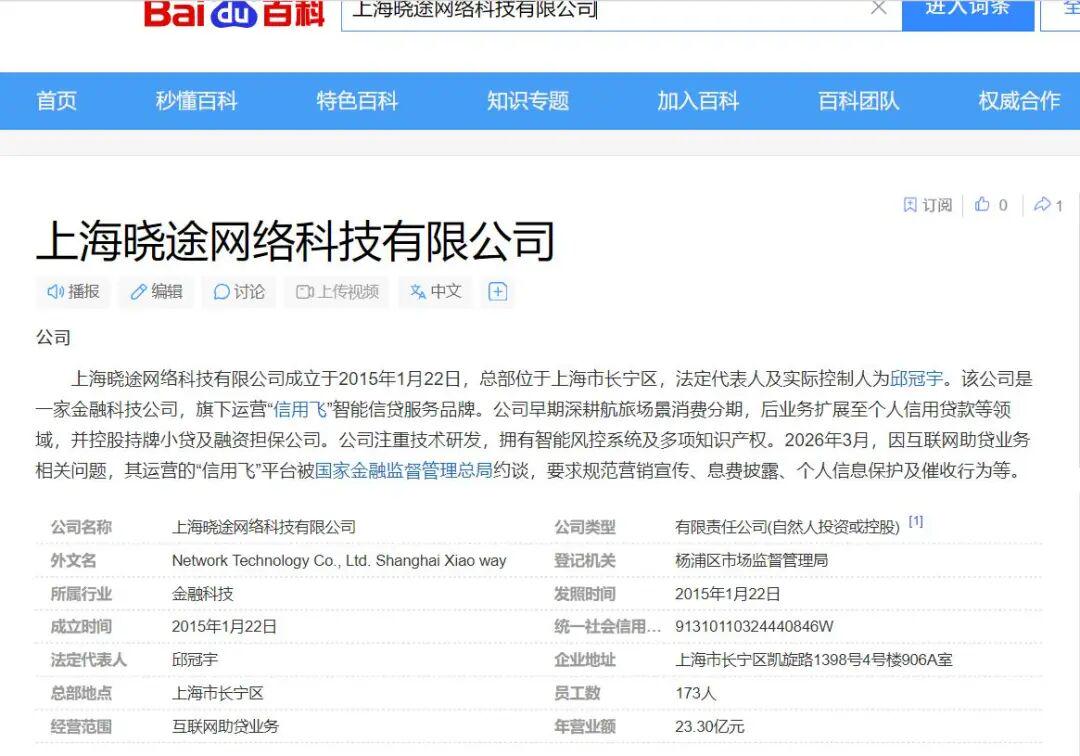Viewport: 1080px width, 756px height.
Task: Click the share arrow icon
Action: point(1042,205)
